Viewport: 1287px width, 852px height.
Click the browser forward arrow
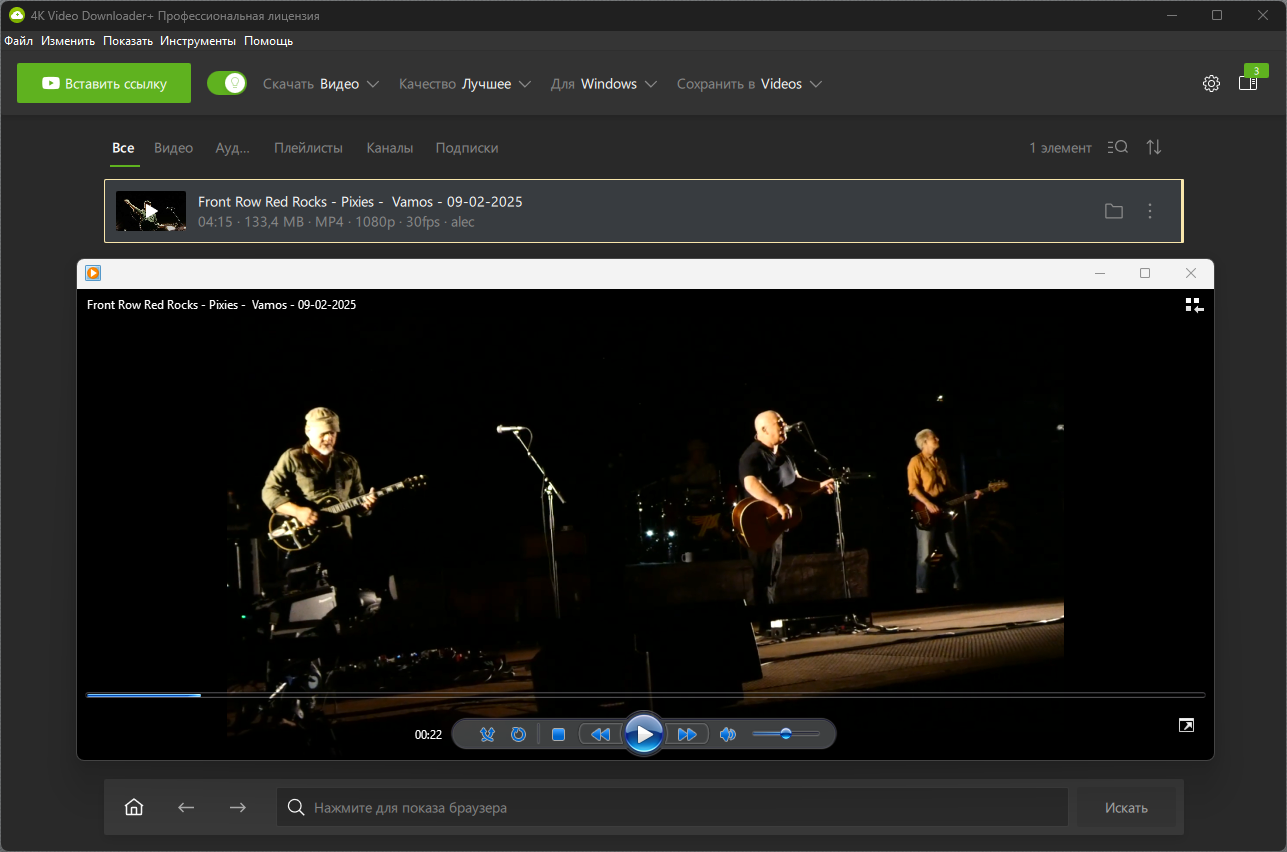[237, 807]
